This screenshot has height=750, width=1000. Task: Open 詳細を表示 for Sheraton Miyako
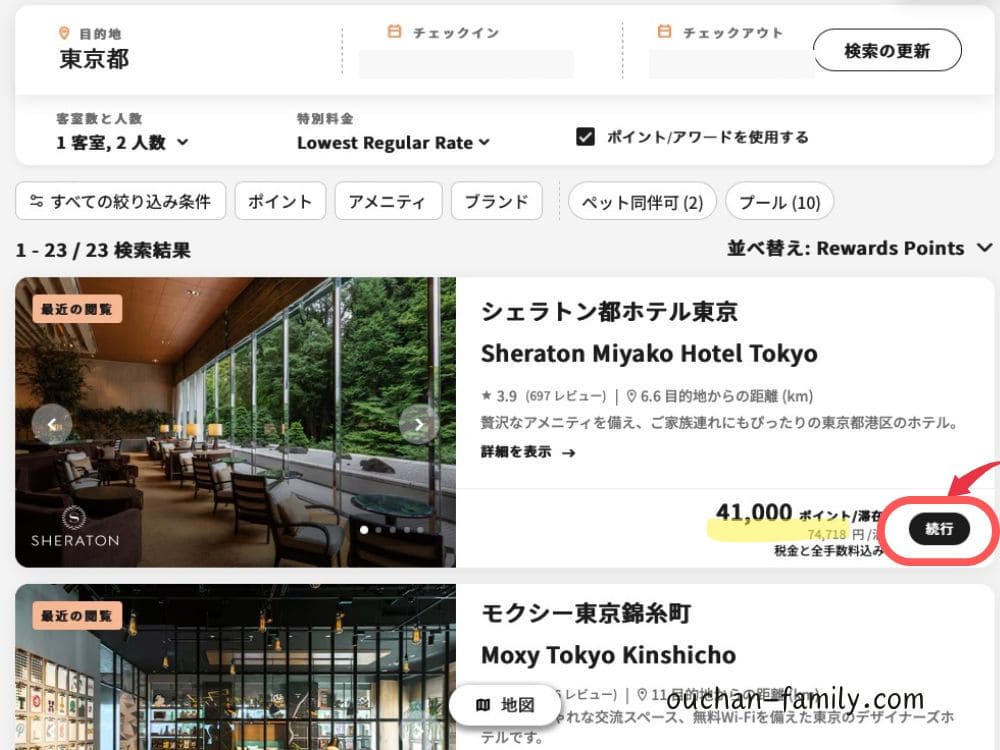[x=528, y=452]
